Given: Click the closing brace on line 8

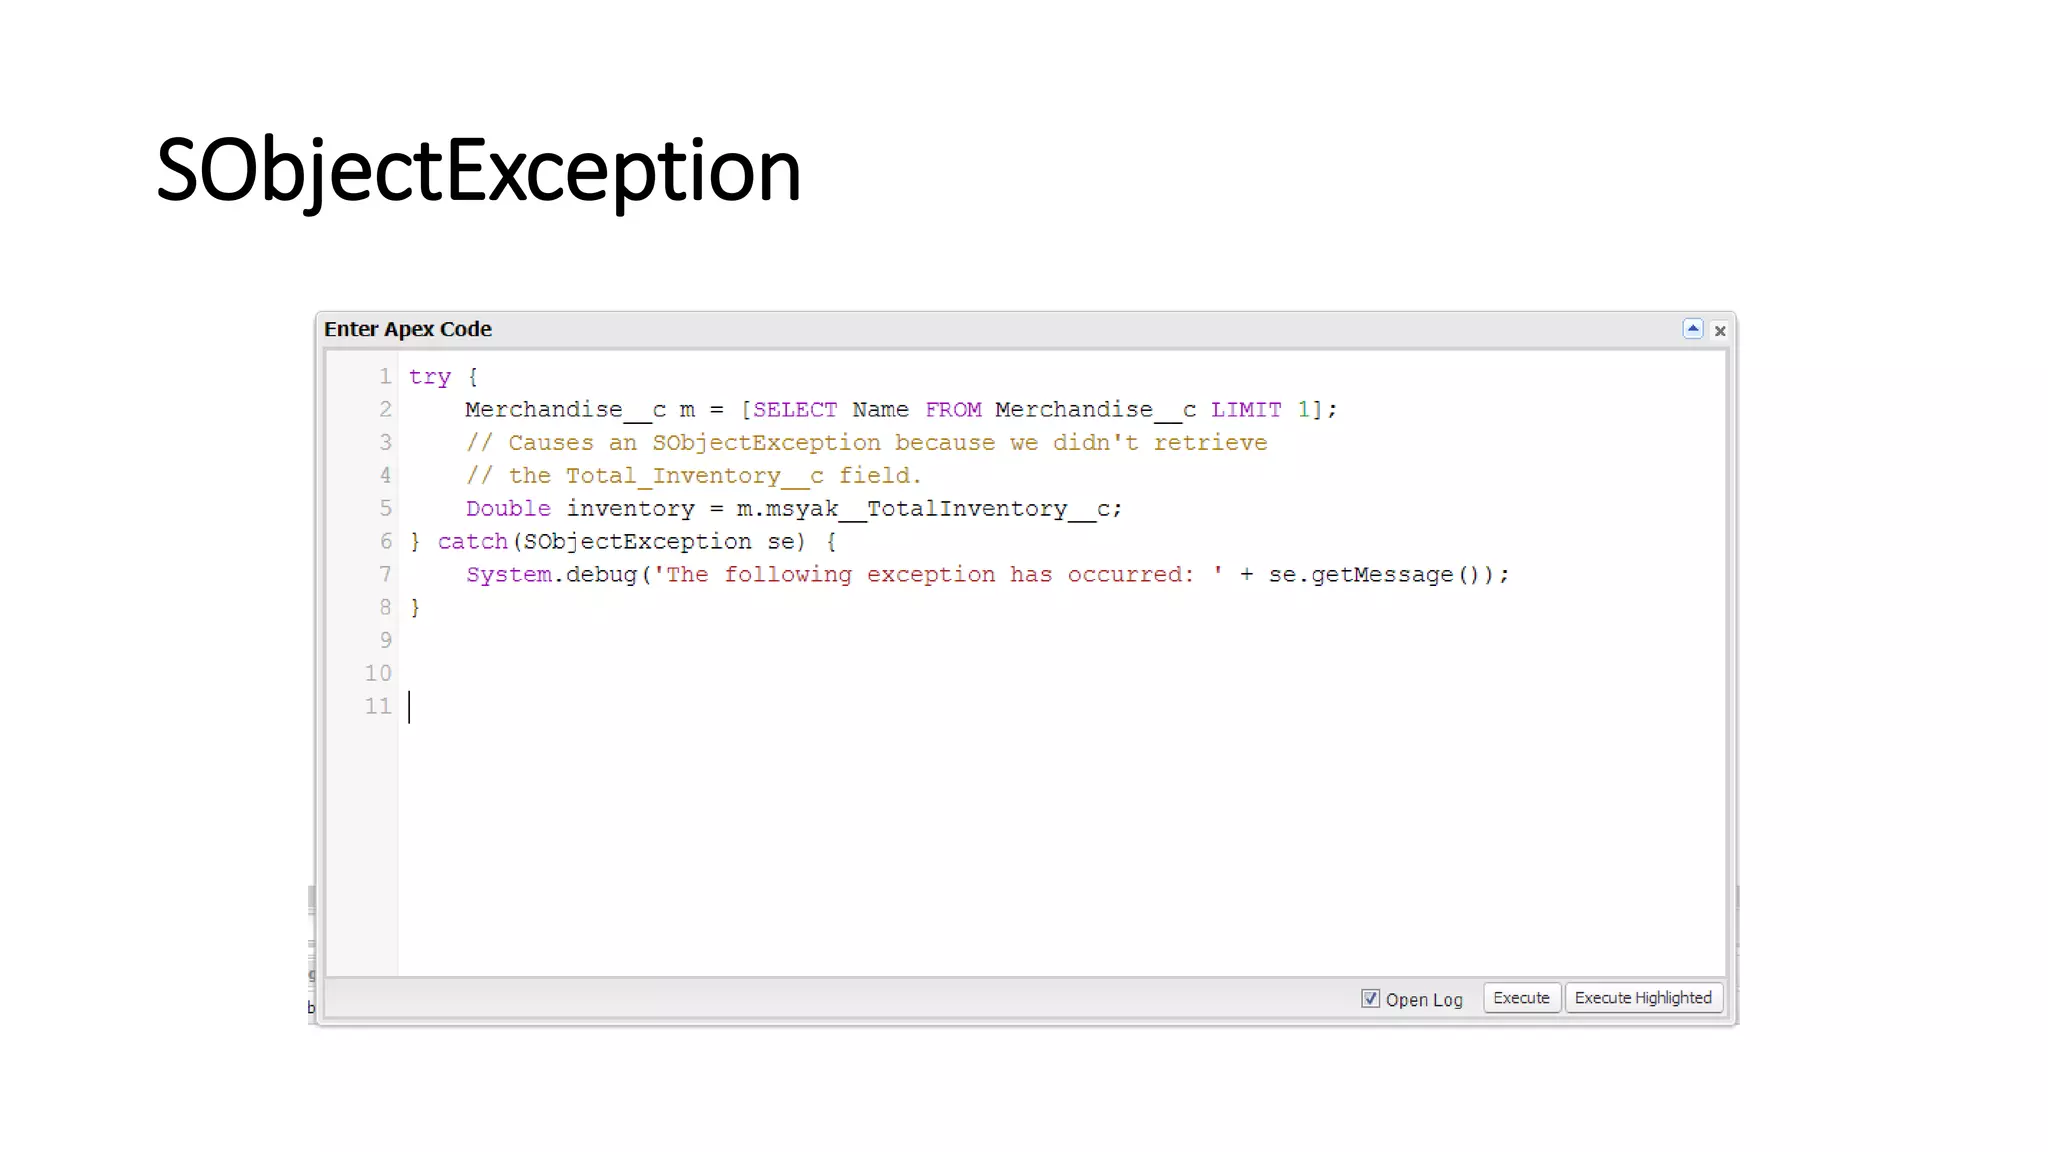Looking at the screenshot, I should point(415,608).
